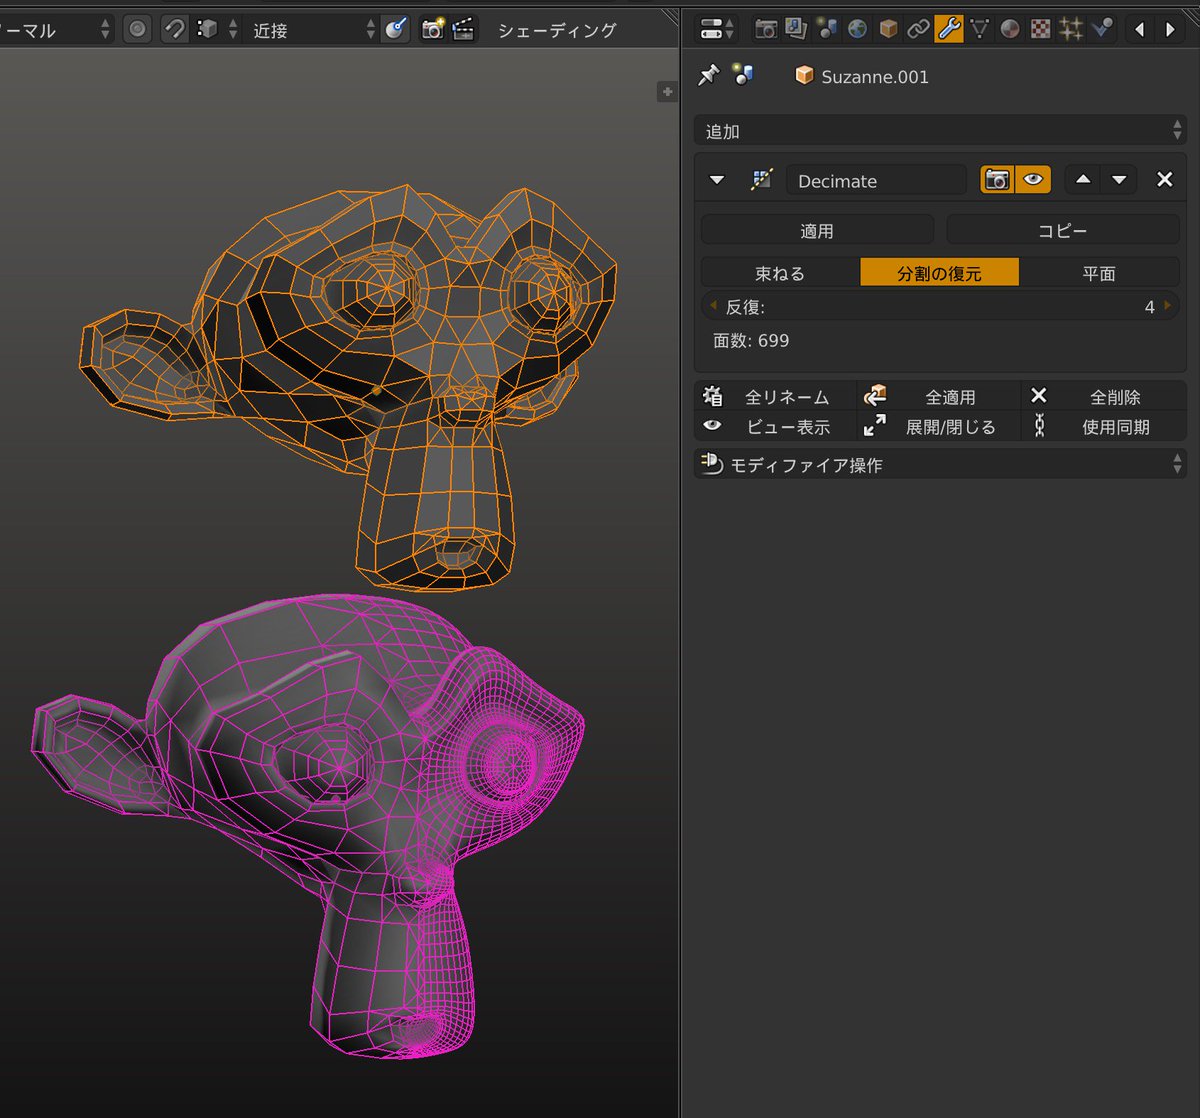Image resolution: width=1200 pixels, height=1118 pixels.
Task: Click the Suzanne.001 object cube icon
Action: click(x=803, y=76)
